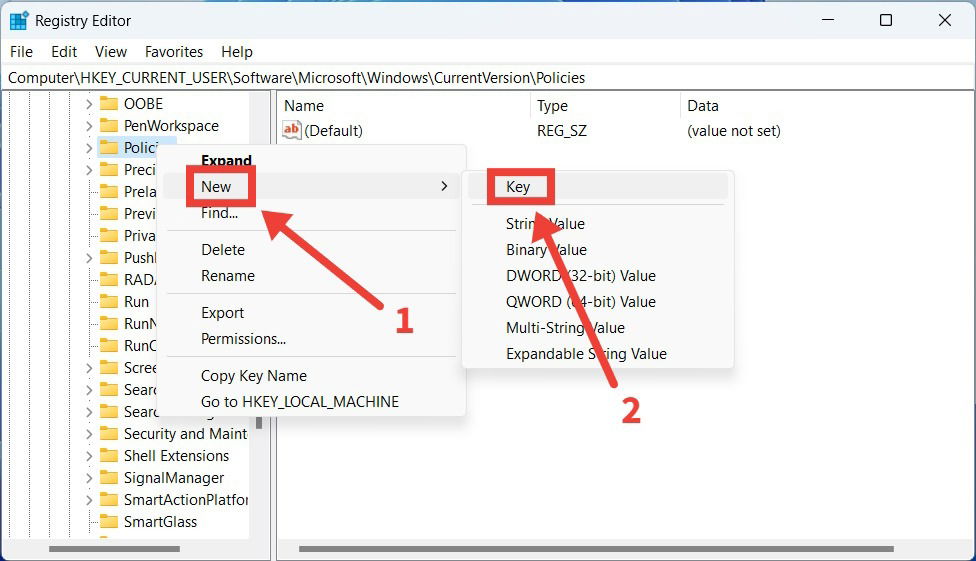Click the Shell Extensions folder icon

coord(109,455)
